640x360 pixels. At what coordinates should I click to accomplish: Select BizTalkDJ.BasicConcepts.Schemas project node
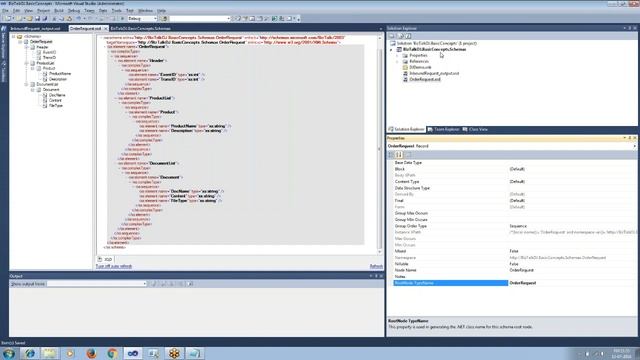point(434,49)
